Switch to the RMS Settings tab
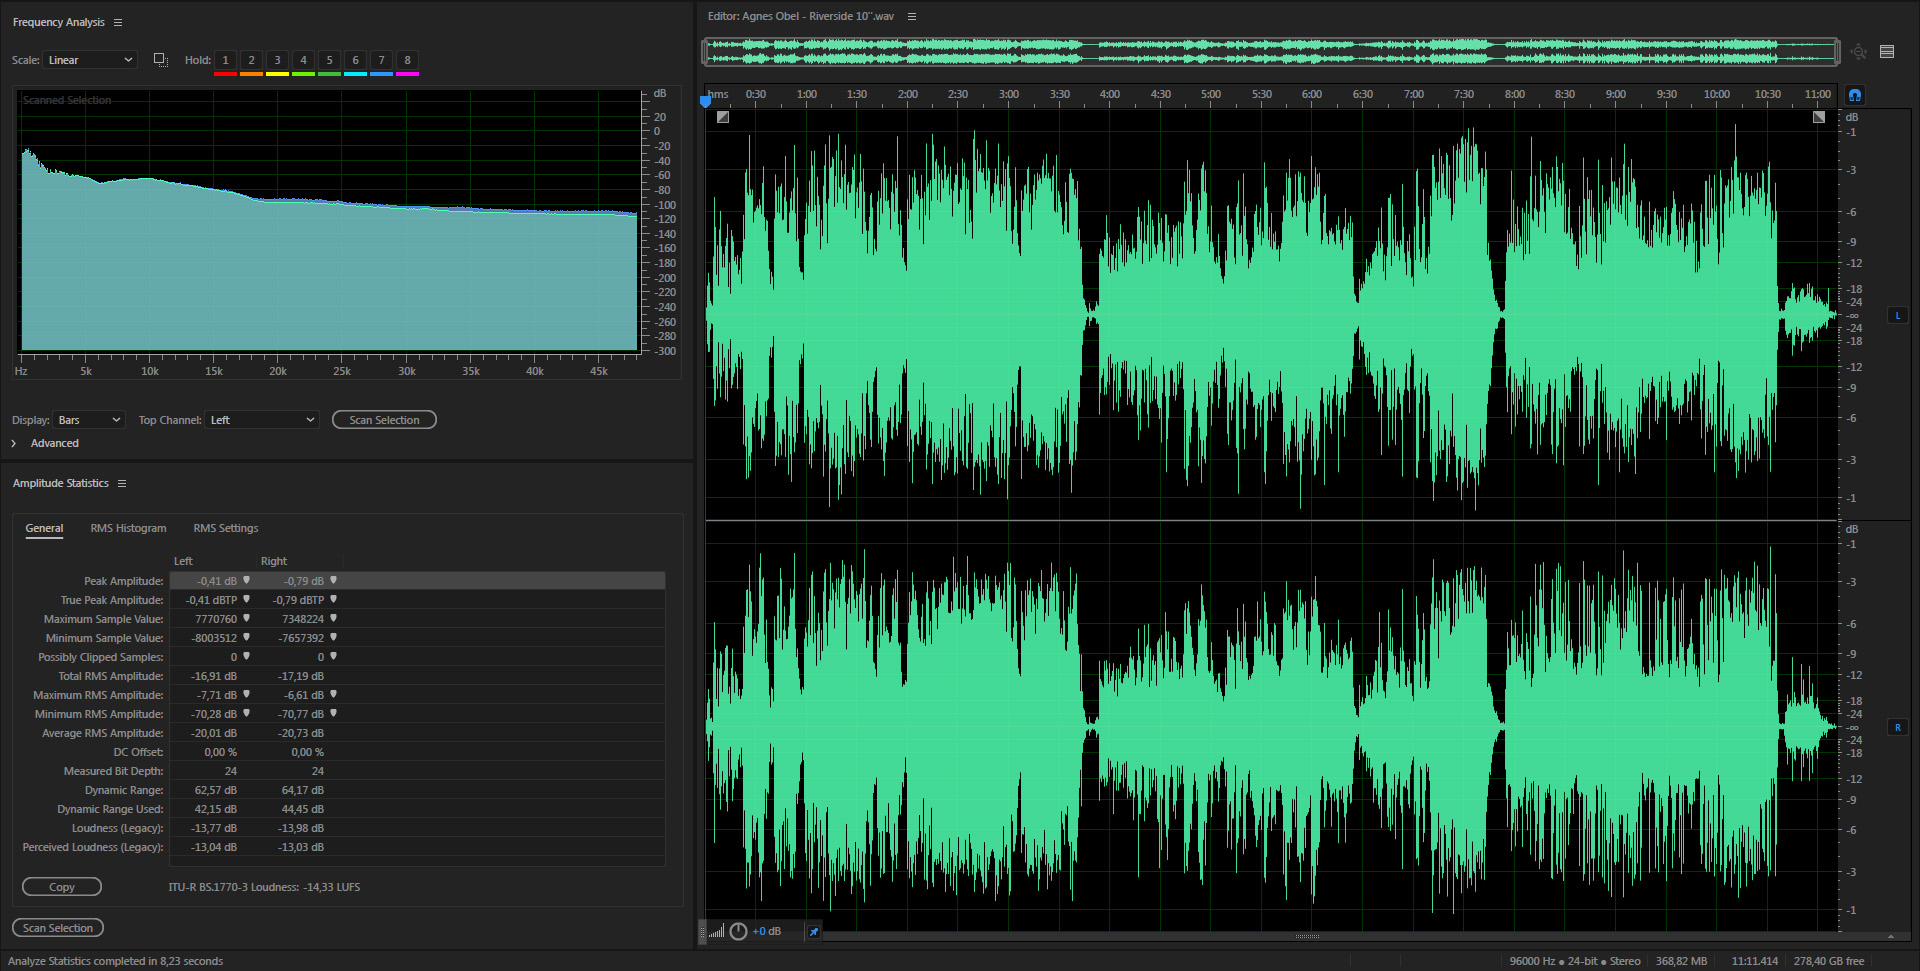The width and height of the screenshot is (1920, 971). click(225, 528)
